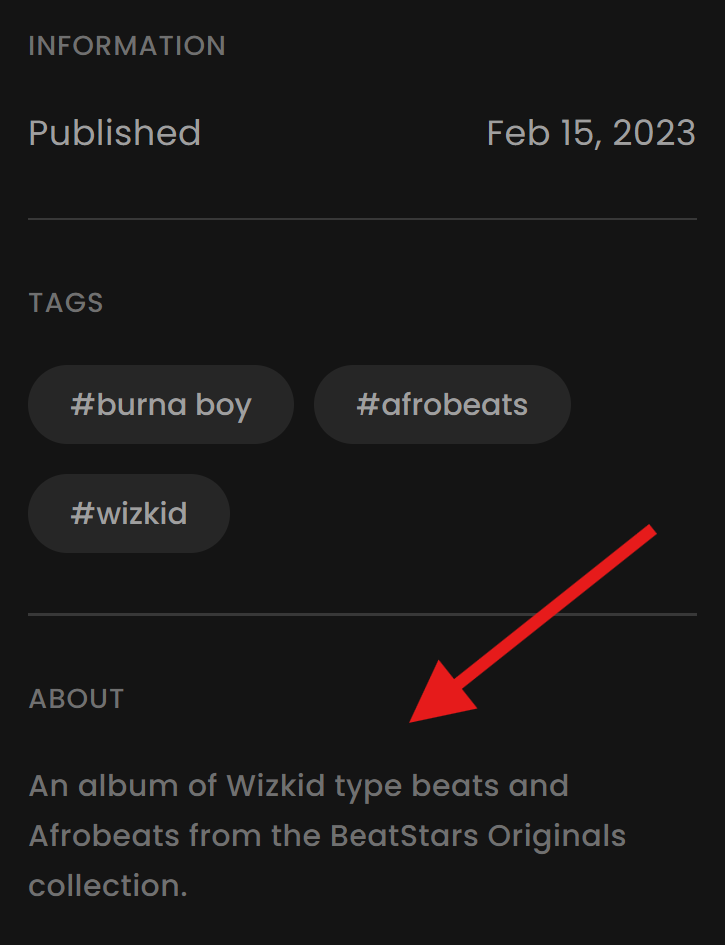Click the hash symbol in #afrobeats
Viewport: 725px width, 945px height.
[368, 404]
